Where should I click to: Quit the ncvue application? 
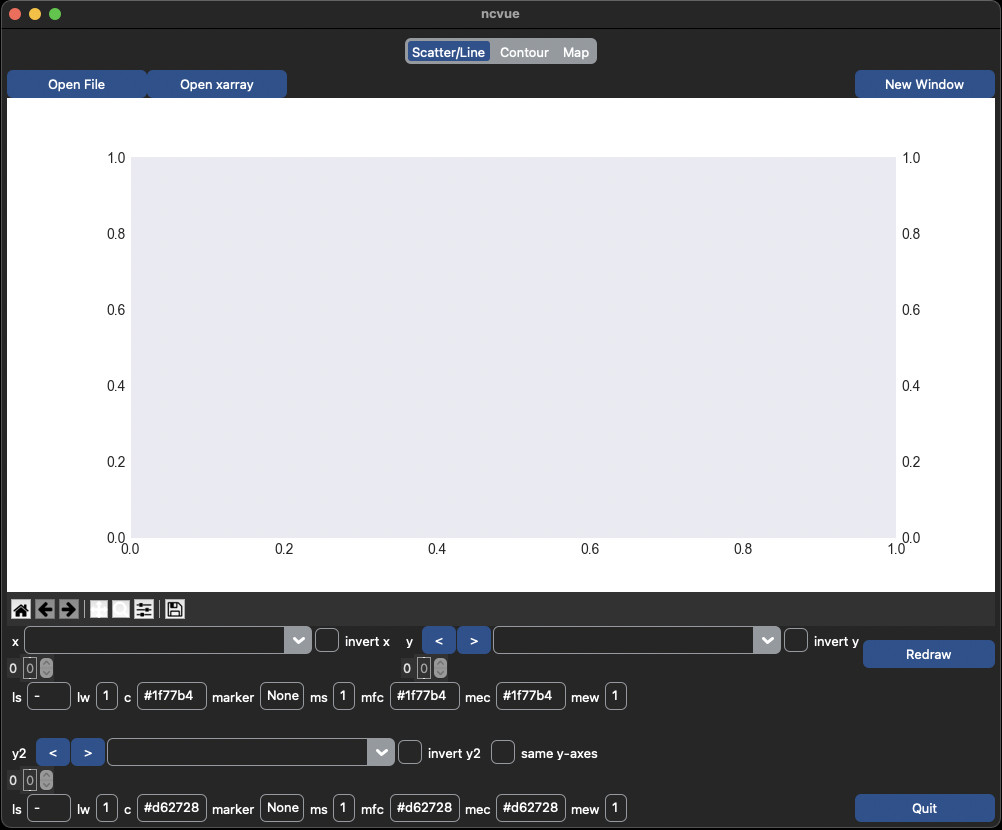[x=924, y=808]
